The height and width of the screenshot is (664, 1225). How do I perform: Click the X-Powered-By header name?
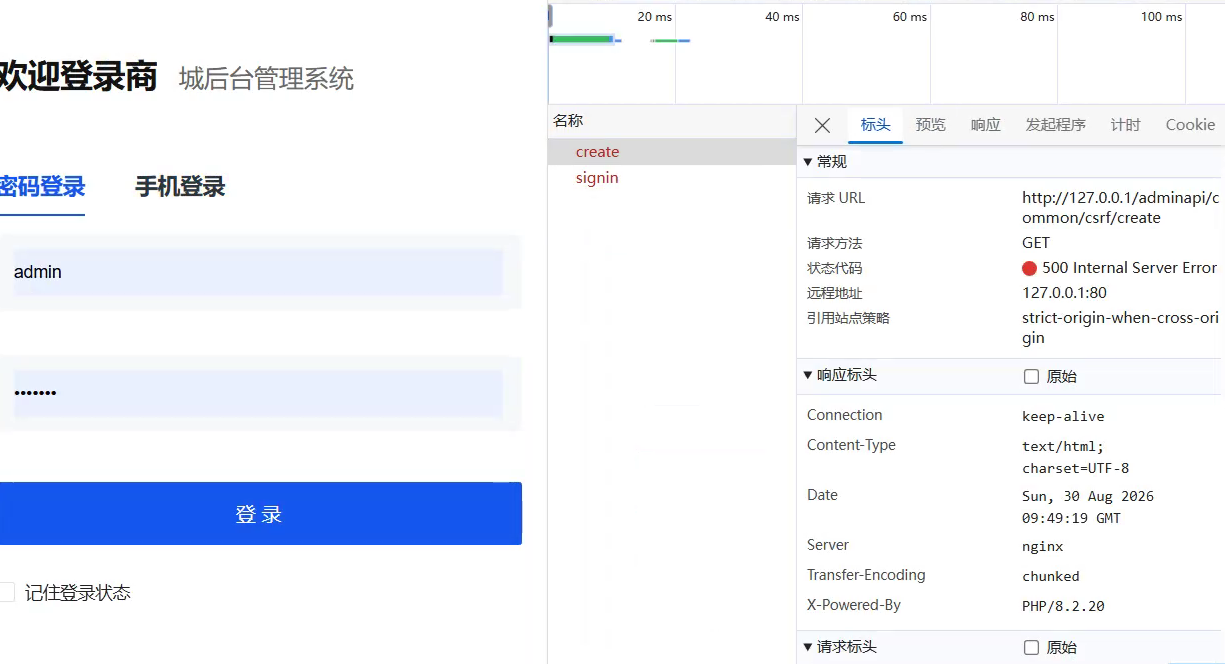point(854,605)
